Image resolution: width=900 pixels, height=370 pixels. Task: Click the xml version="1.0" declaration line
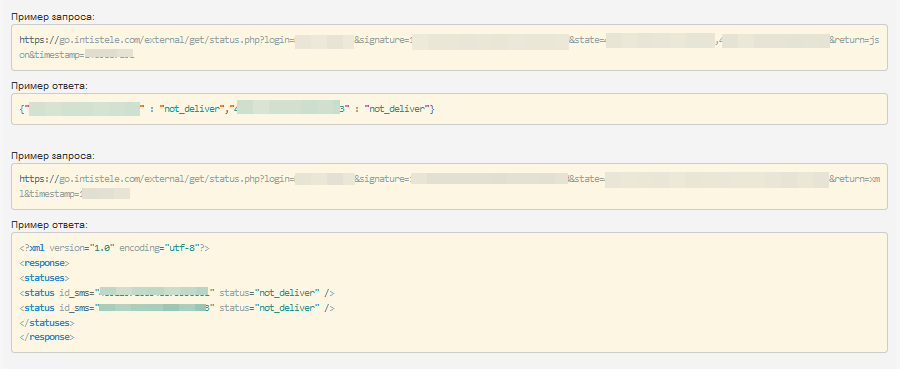pos(115,248)
